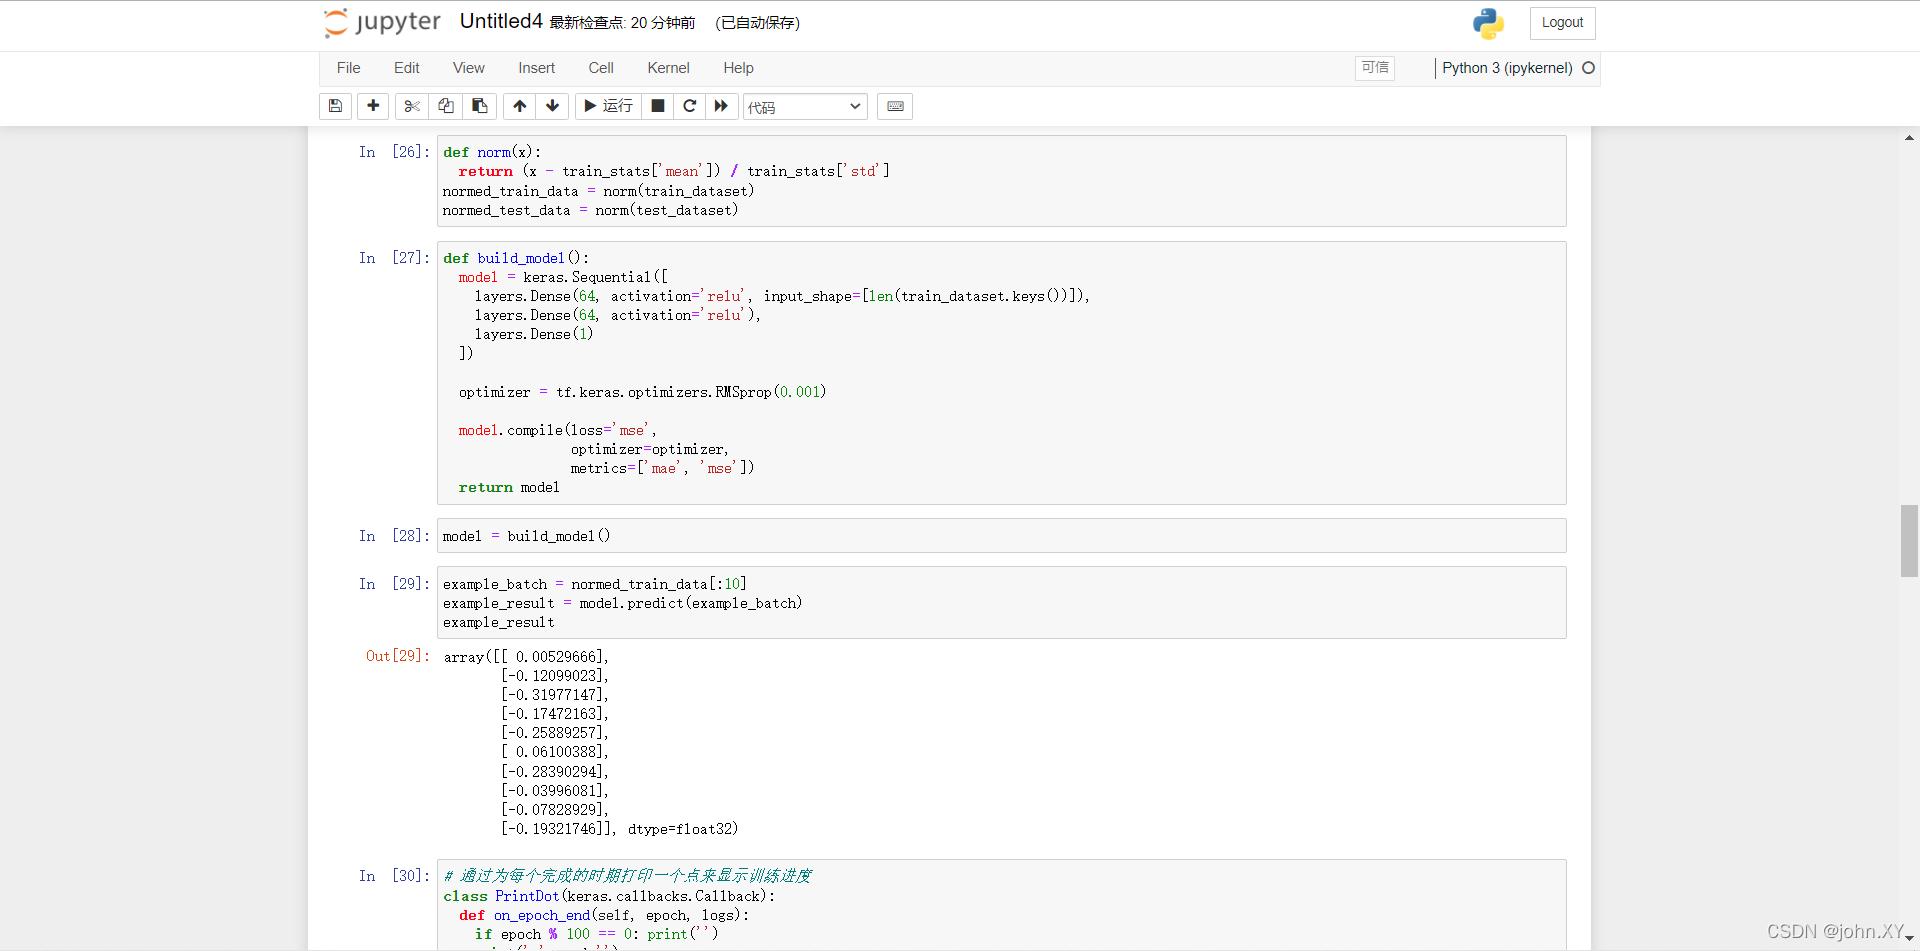The height and width of the screenshot is (951, 1920).
Task: Open the File menu
Action: click(349, 68)
